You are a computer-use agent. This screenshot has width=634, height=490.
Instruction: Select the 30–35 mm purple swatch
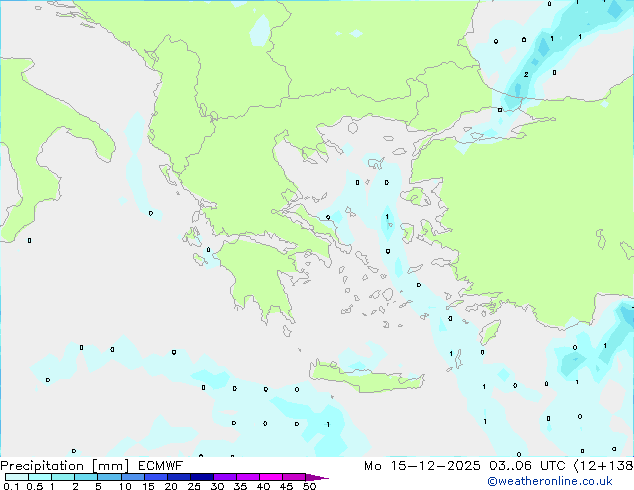pos(224,477)
